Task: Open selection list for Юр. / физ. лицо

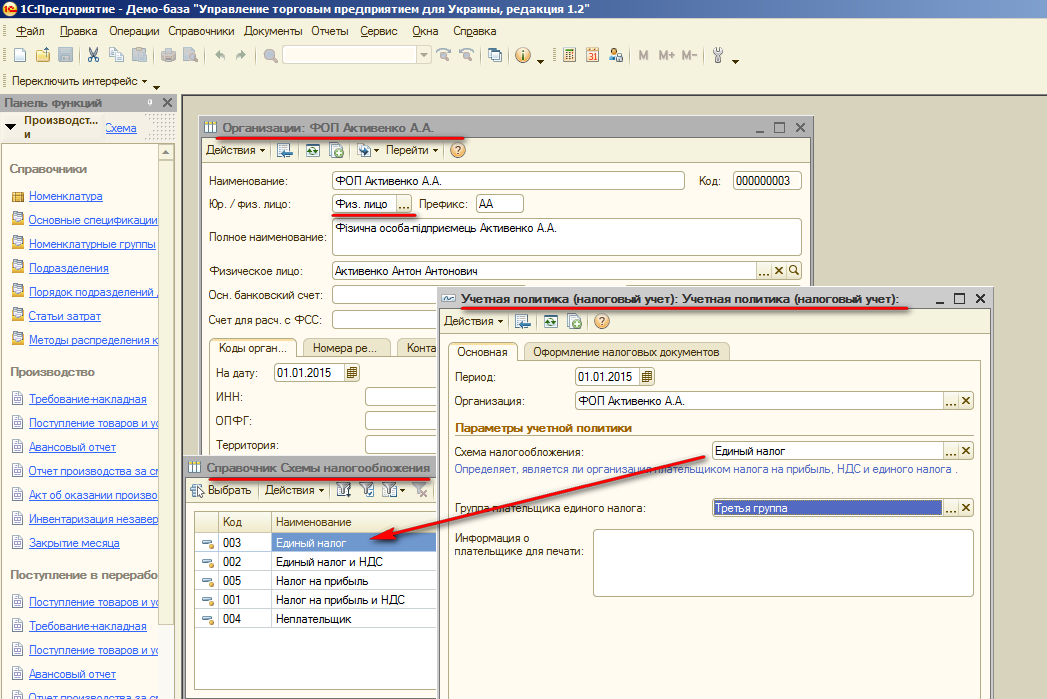Action: (x=404, y=204)
